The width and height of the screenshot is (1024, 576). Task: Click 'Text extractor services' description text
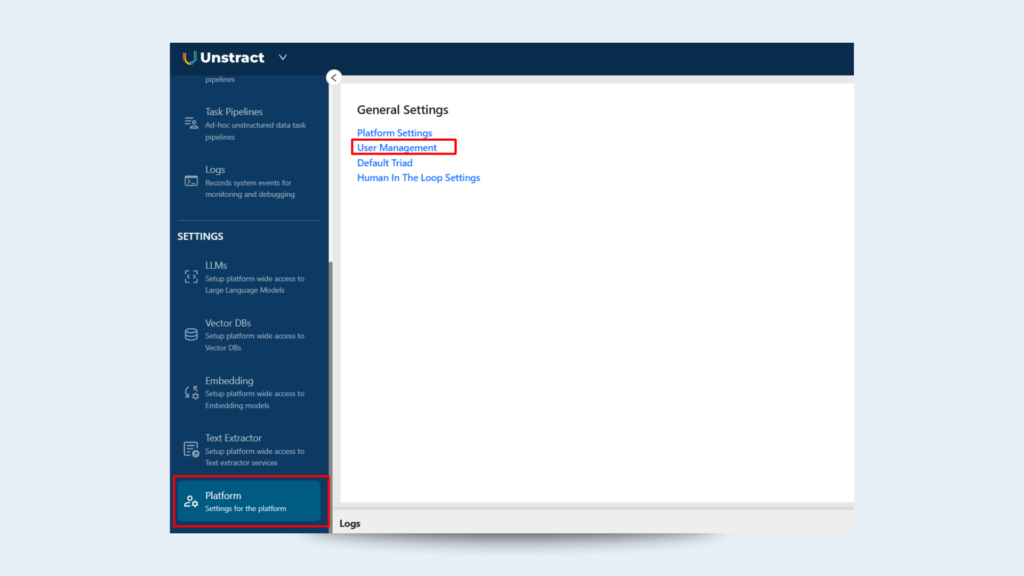(x=241, y=463)
